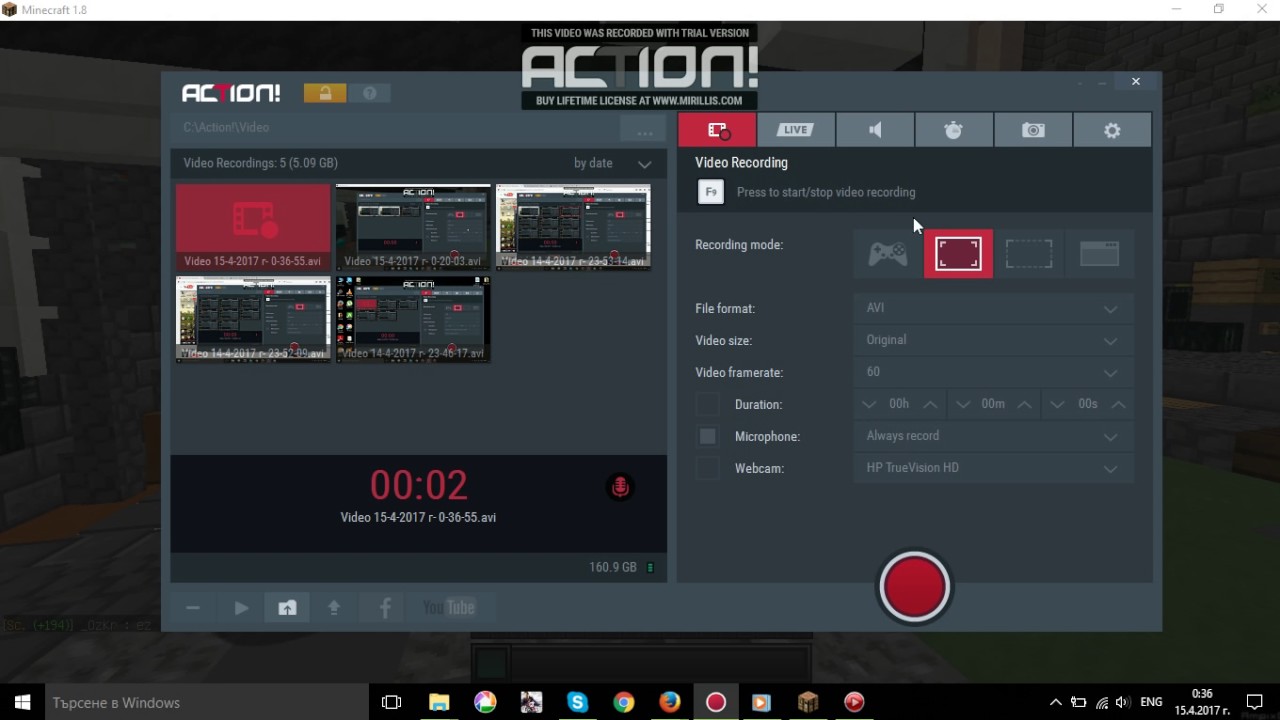This screenshot has width=1280, height=720.
Task: Show hidden system tray icons
Action: (1055, 702)
